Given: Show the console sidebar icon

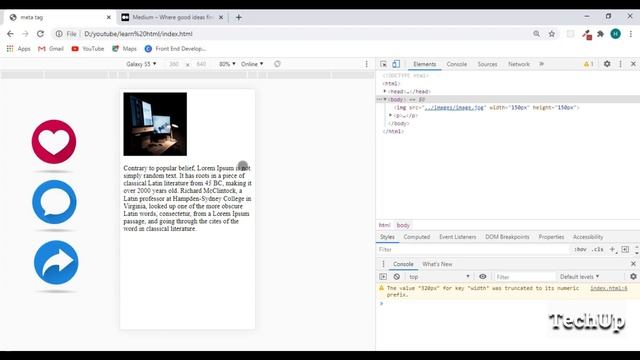Looking at the screenshot, I should (383, 277).
